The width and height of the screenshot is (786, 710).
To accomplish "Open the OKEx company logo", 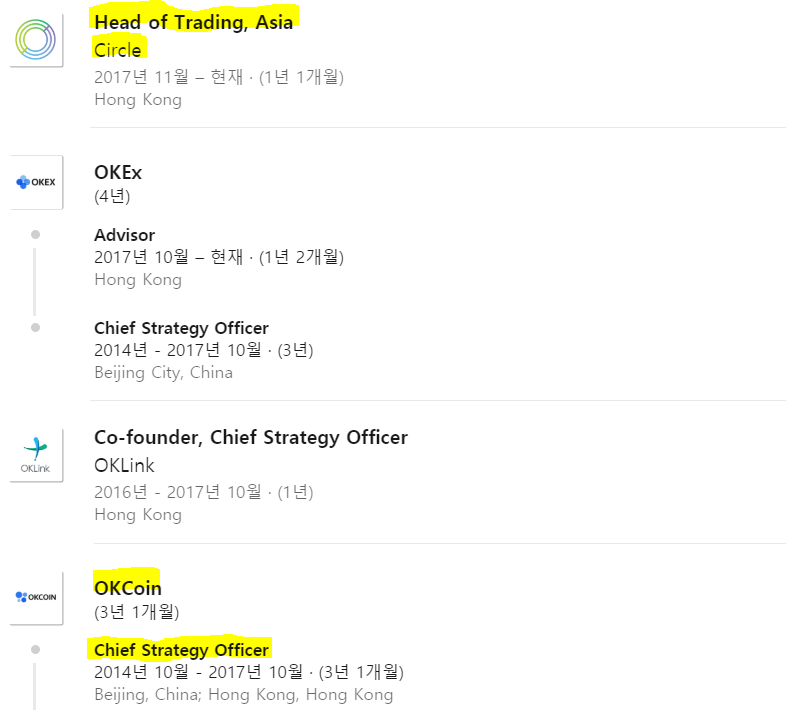I will 36,182.
